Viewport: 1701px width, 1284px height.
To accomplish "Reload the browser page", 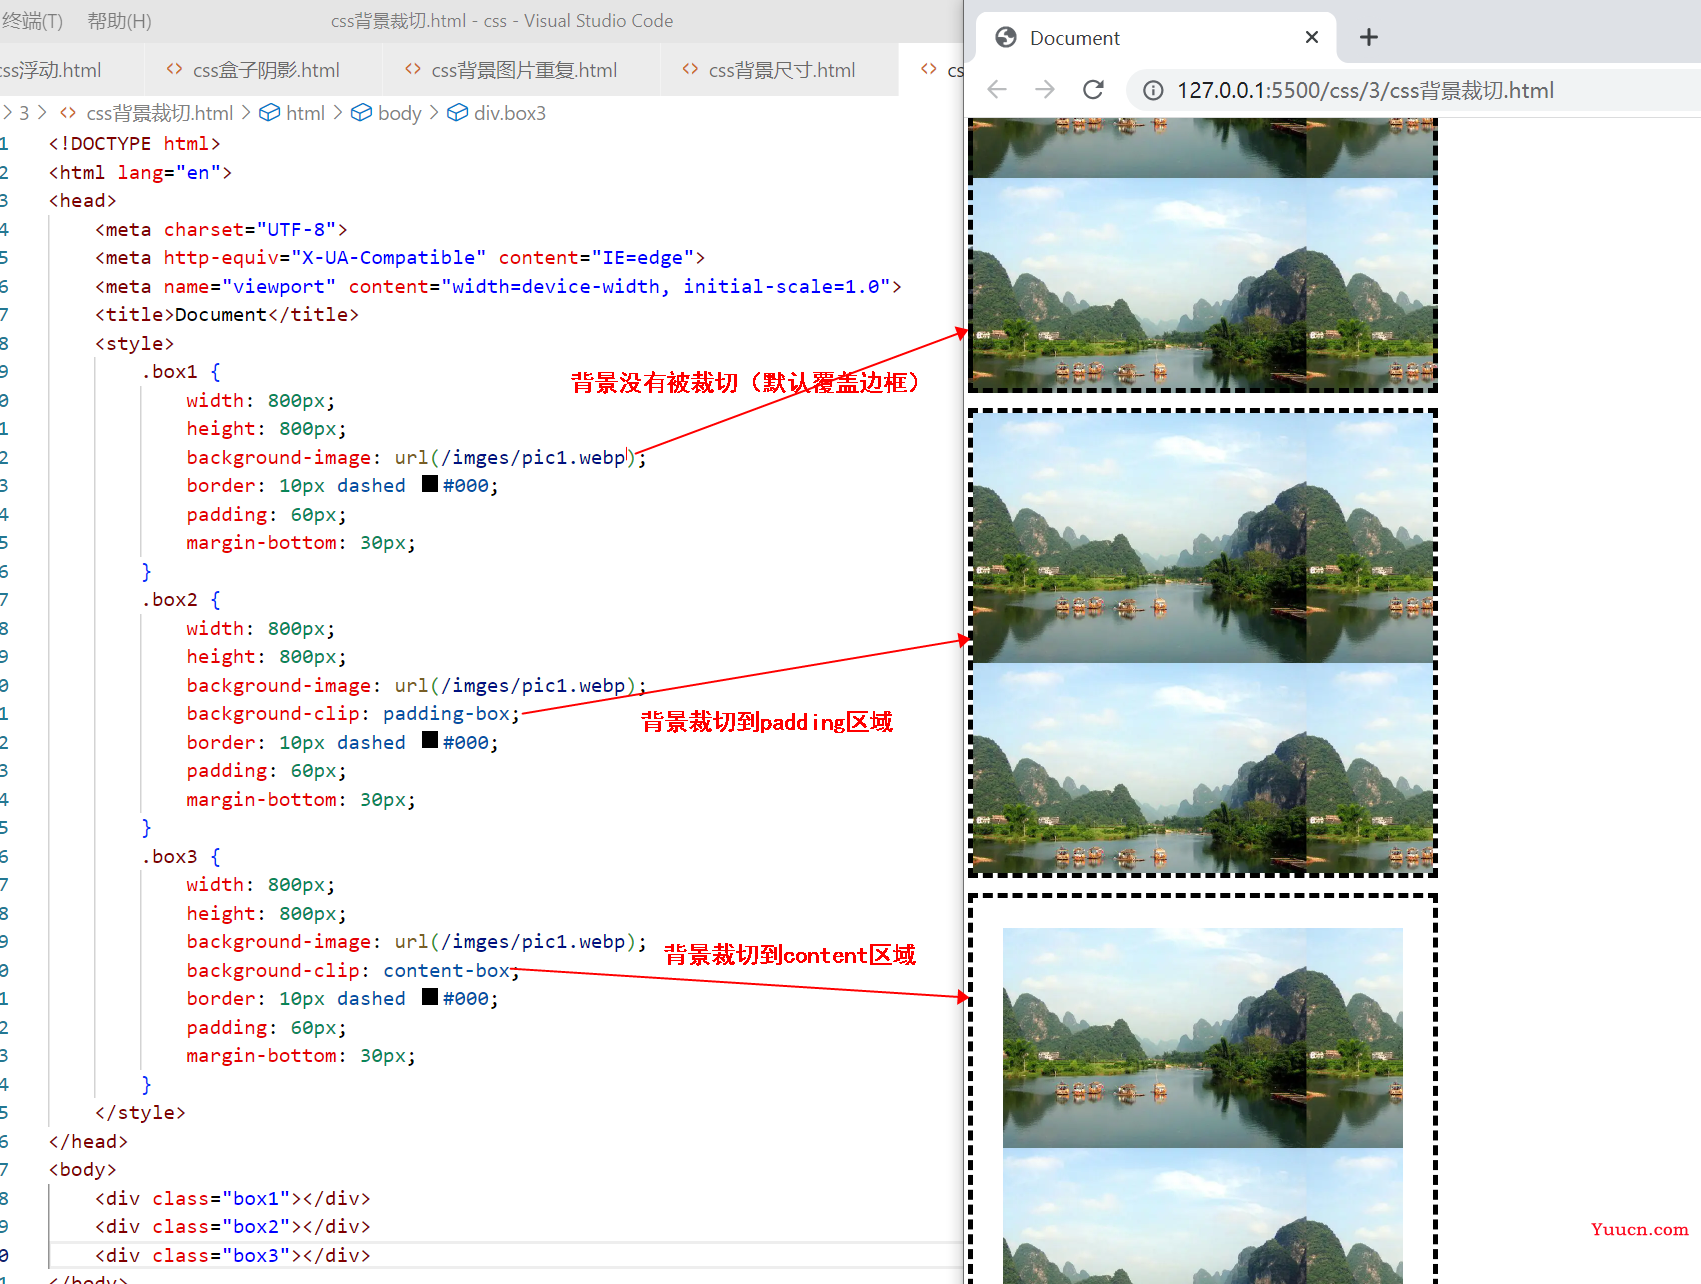I will click(x=1093, y=90).
